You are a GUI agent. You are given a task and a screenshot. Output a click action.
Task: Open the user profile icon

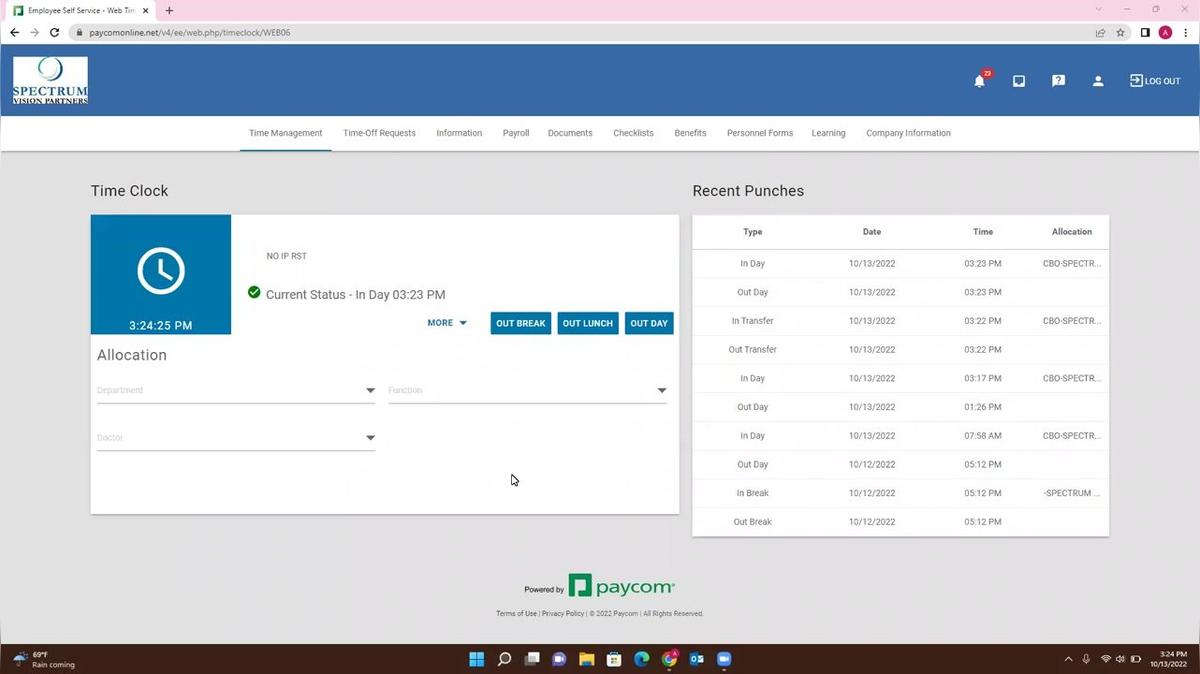click(x=1097, y=81)
